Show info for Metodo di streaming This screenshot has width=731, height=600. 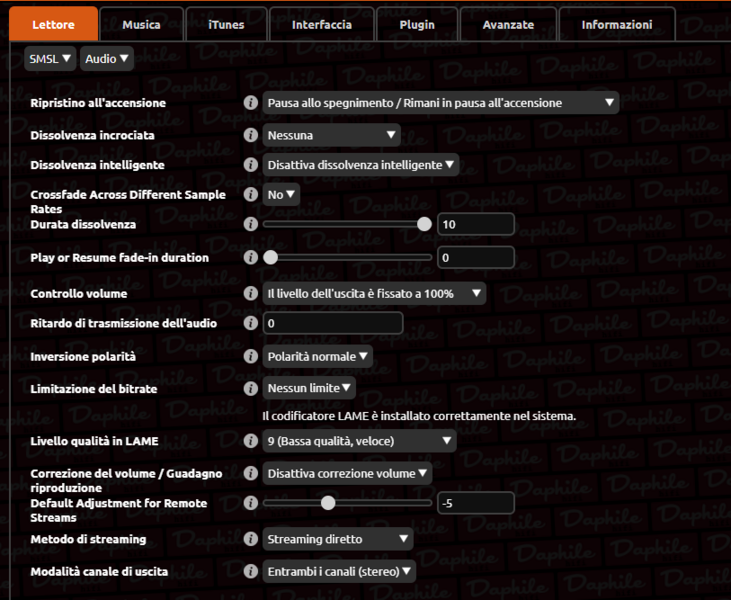click(x=250, y=539)
